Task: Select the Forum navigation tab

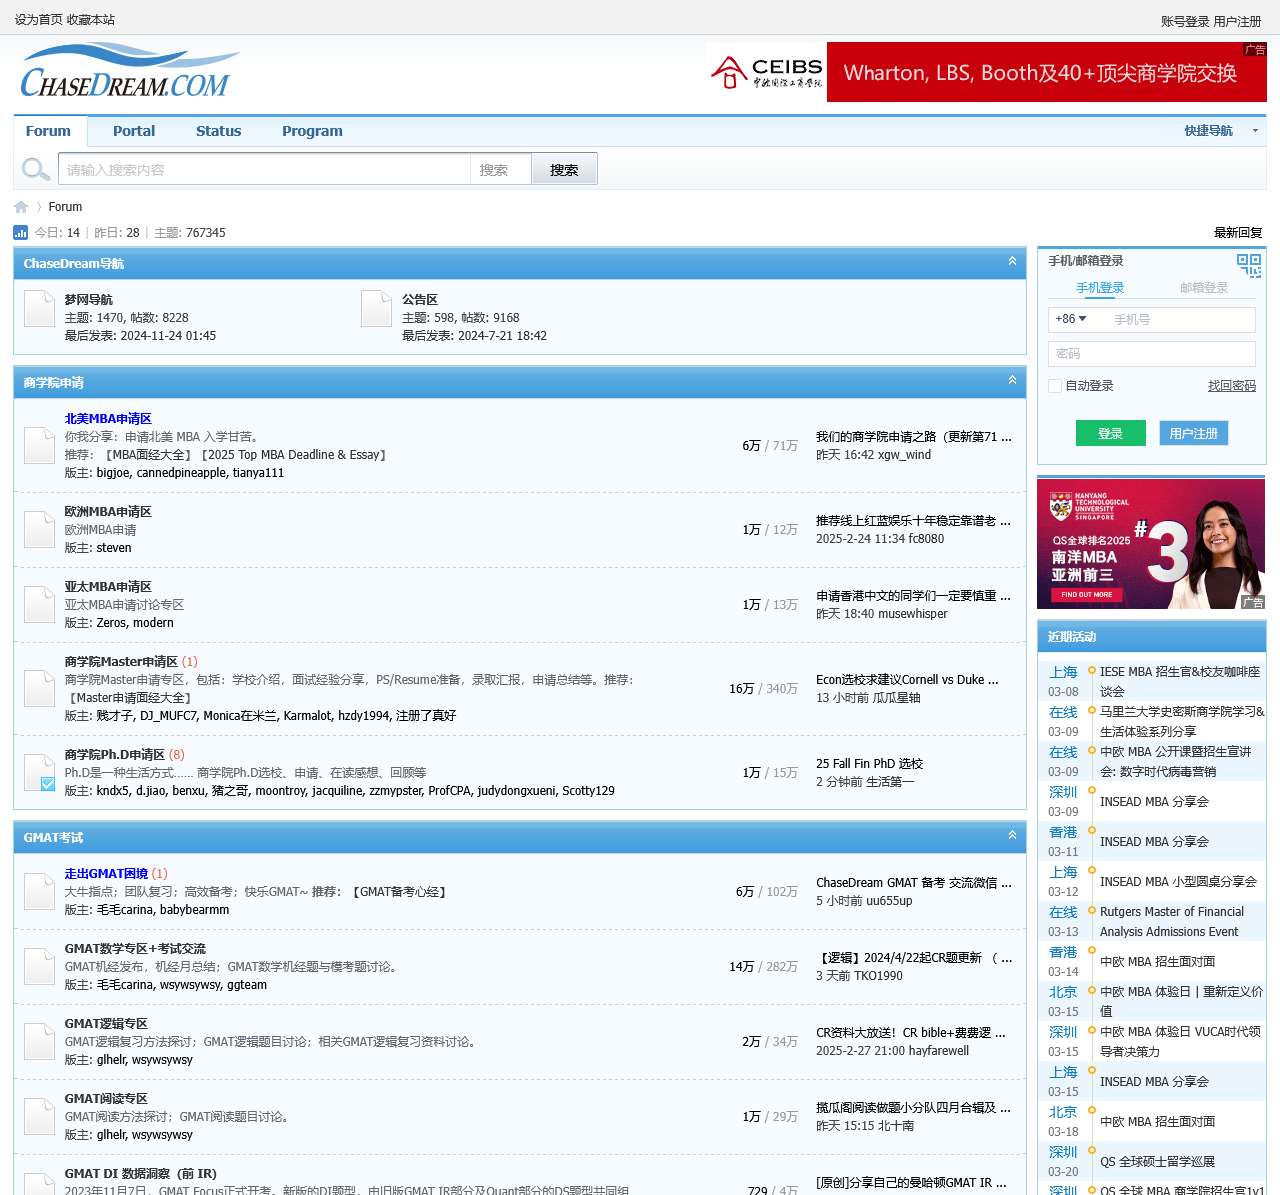Action: 48,131
